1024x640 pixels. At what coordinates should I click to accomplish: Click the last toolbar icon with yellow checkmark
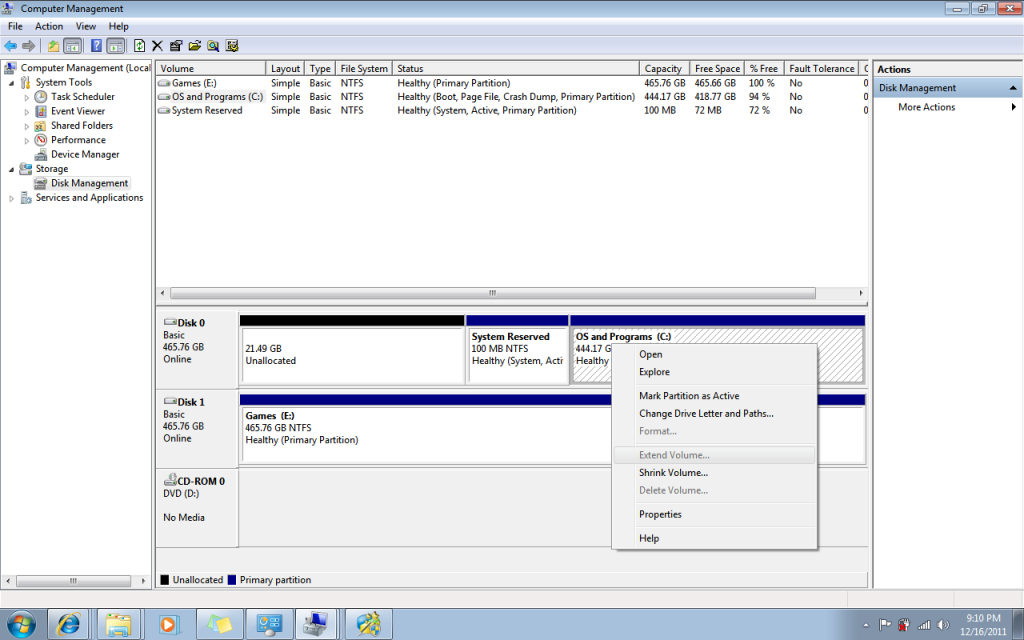point(232,46)
